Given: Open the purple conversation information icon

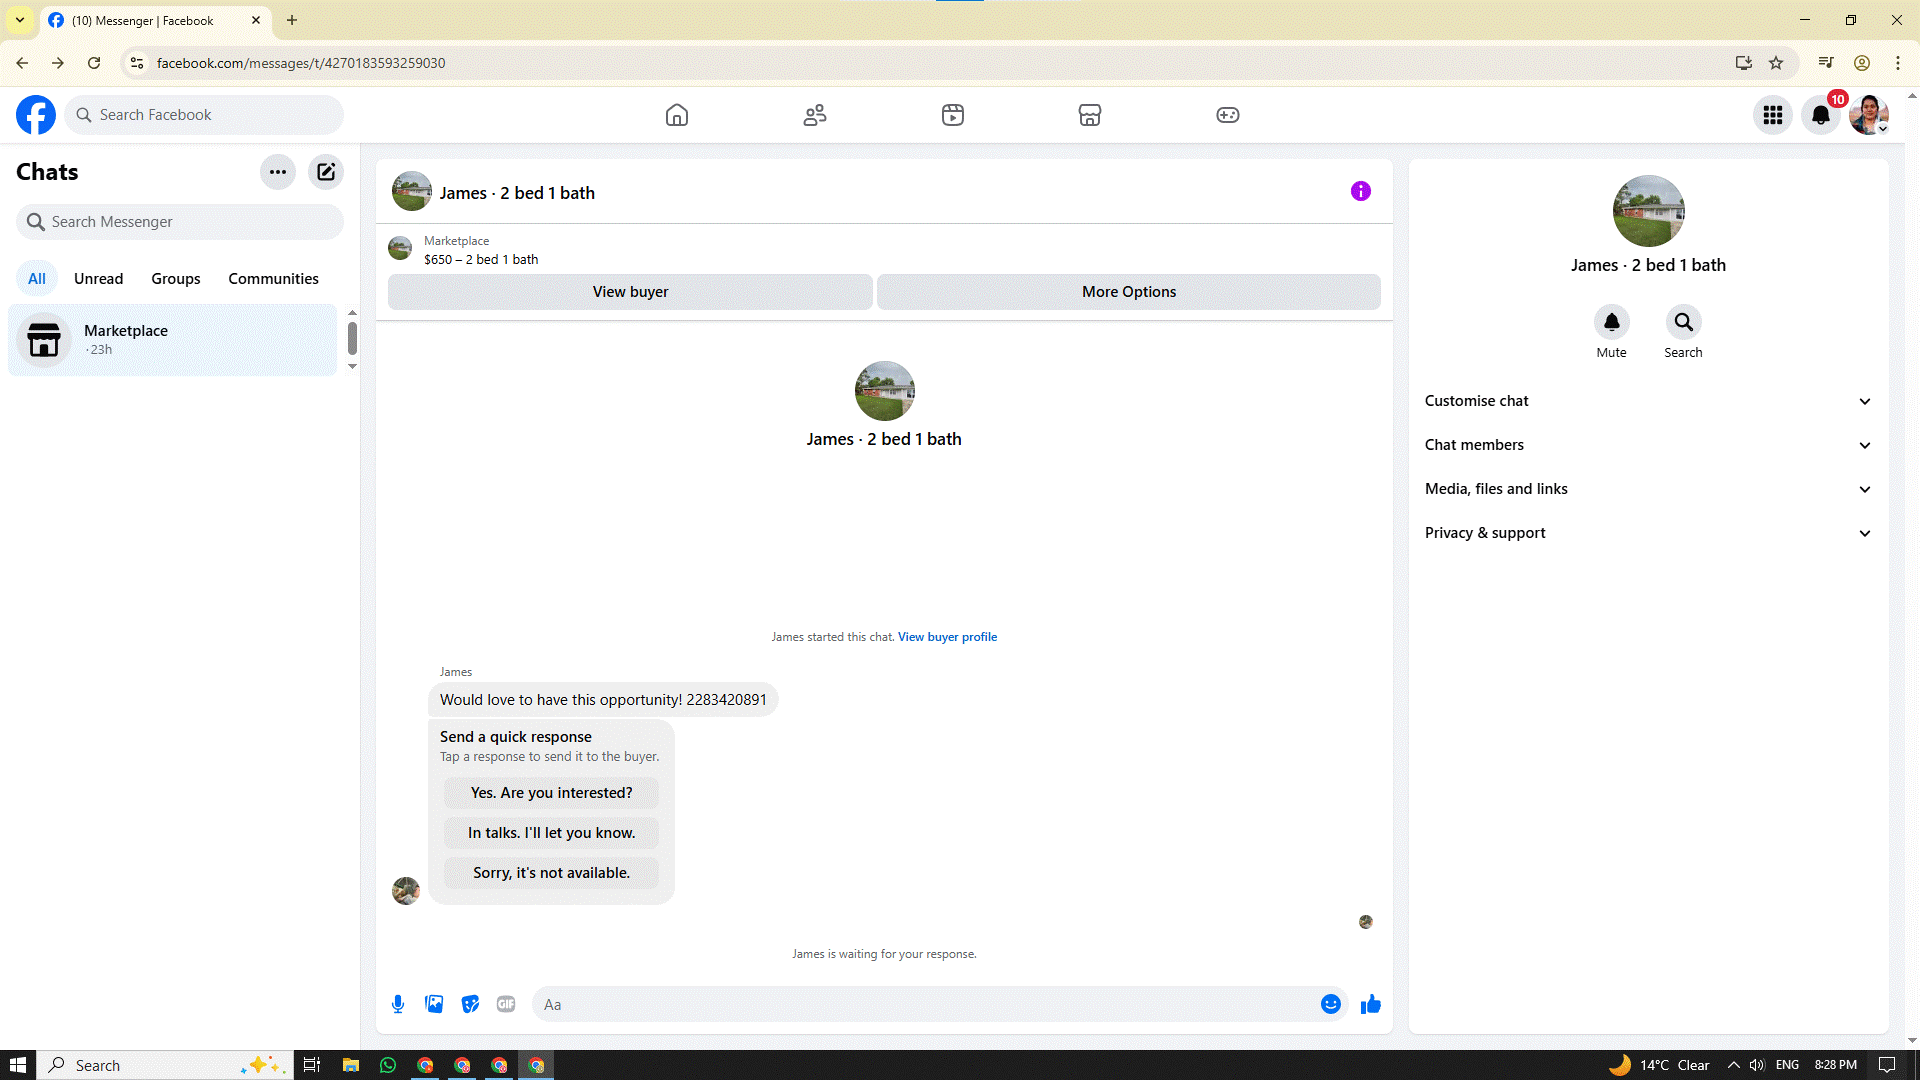Looking at the screenshot, I should (1360, 191).
